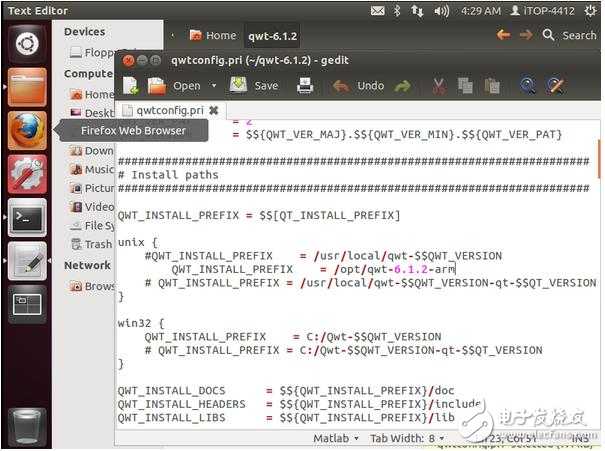This screenshot has width=605, height=451.
Task: Click the /opt/qwt-6.1.2-arm line
Action: tap(313, 269)
